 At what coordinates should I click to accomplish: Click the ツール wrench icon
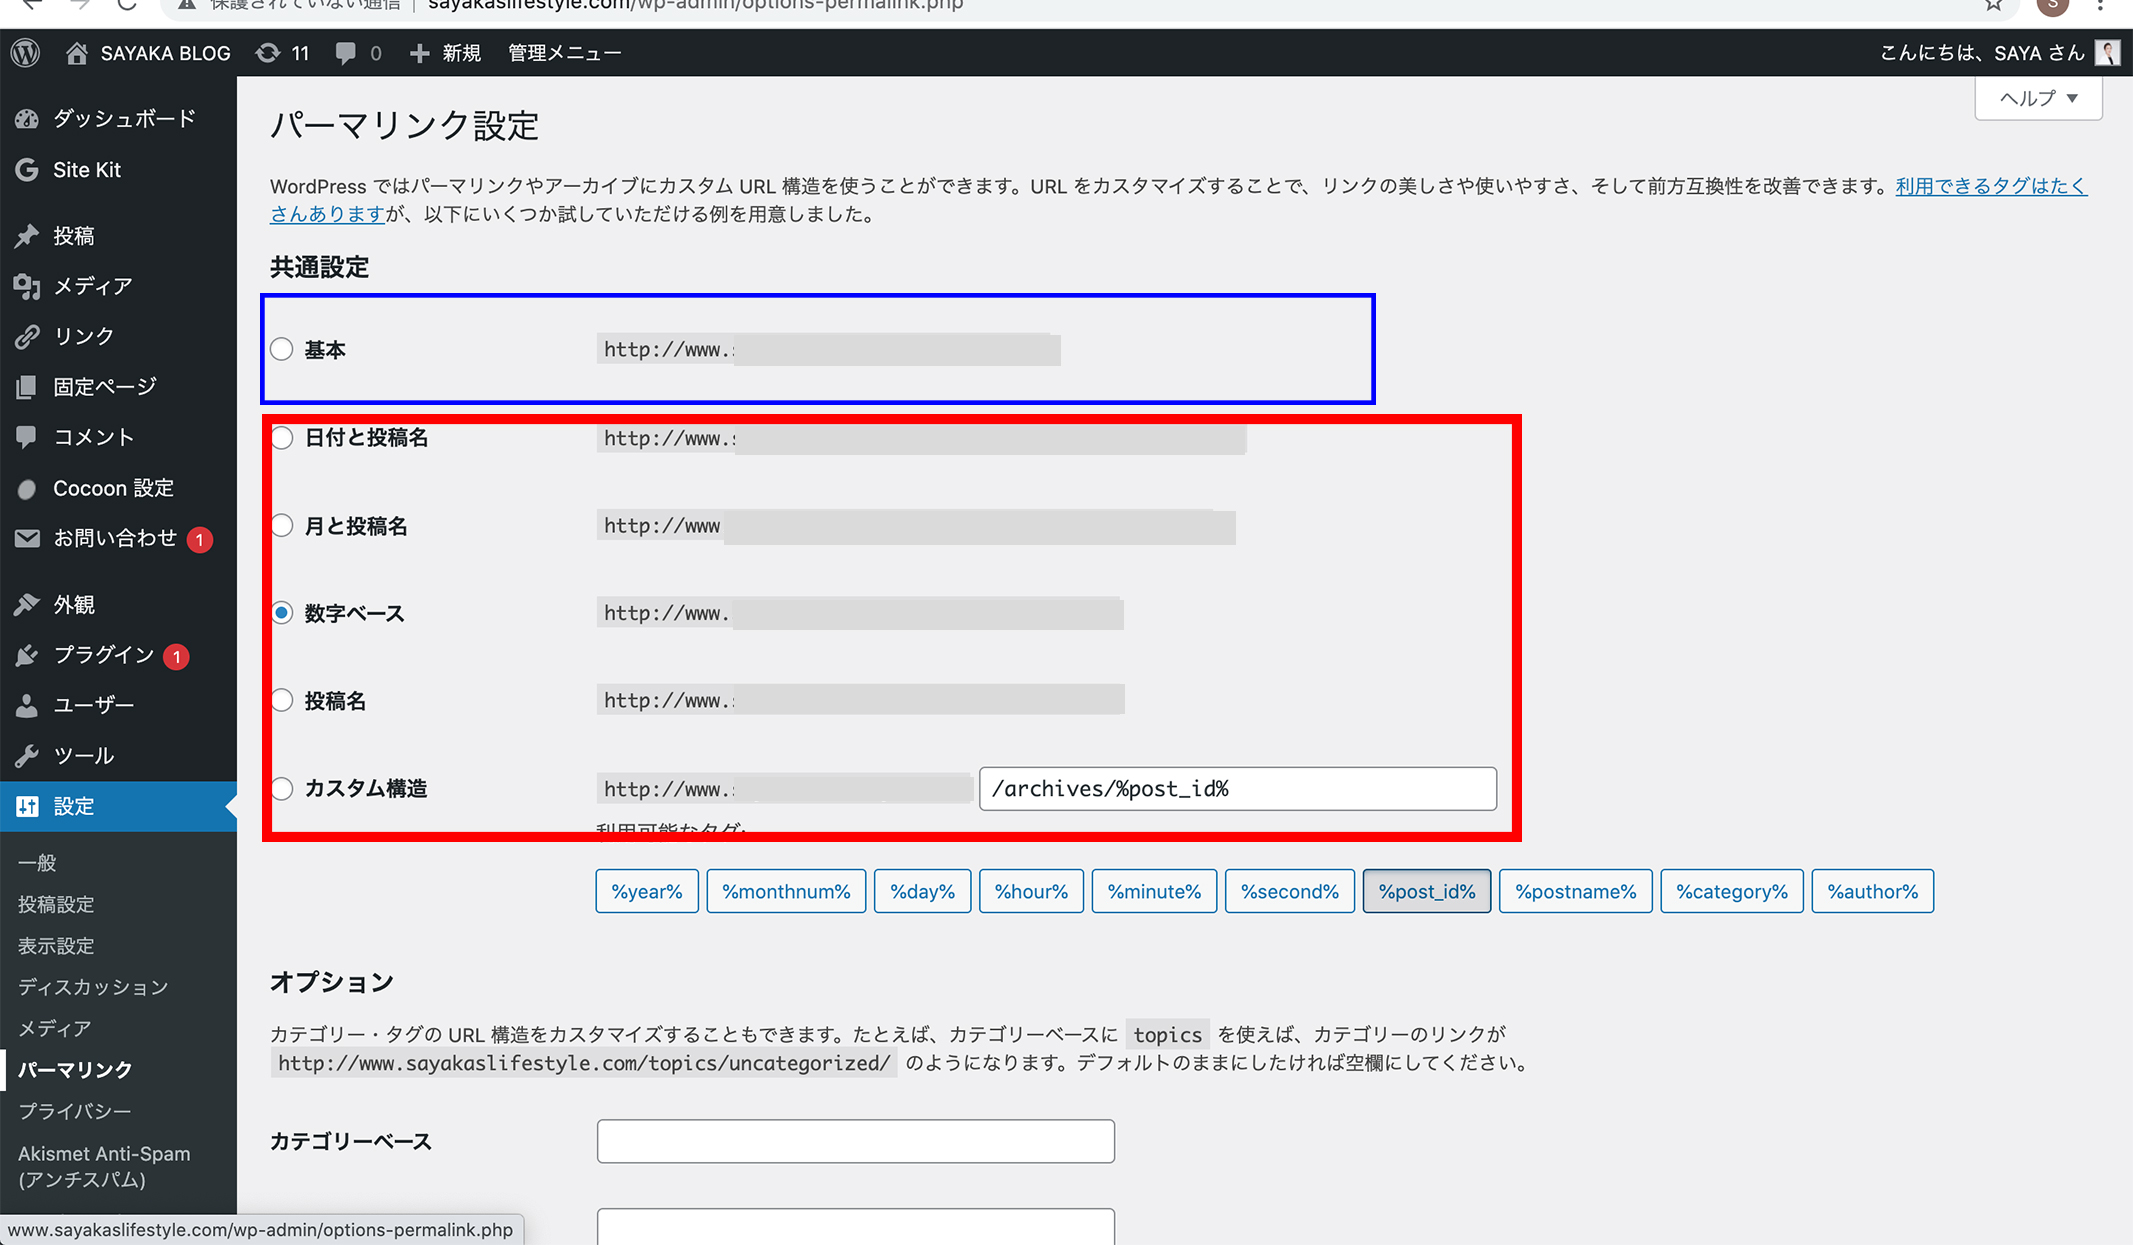[x=27, y=755]
